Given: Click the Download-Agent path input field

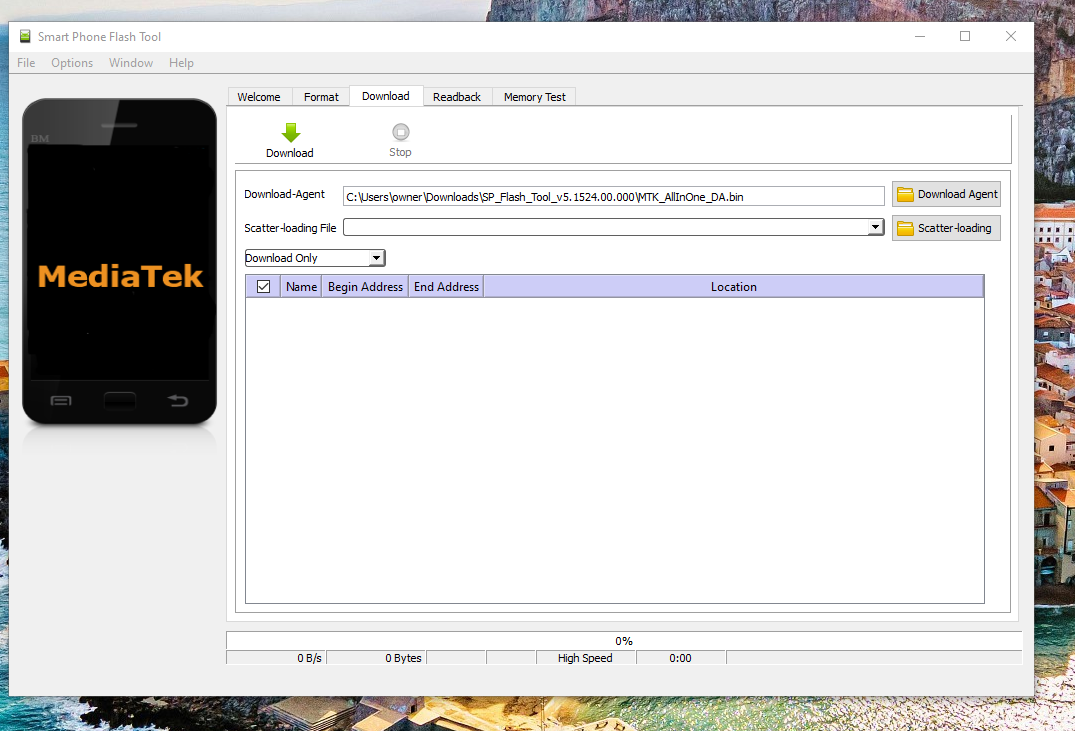Looking at the screenshot, I should tap(614, 196).
